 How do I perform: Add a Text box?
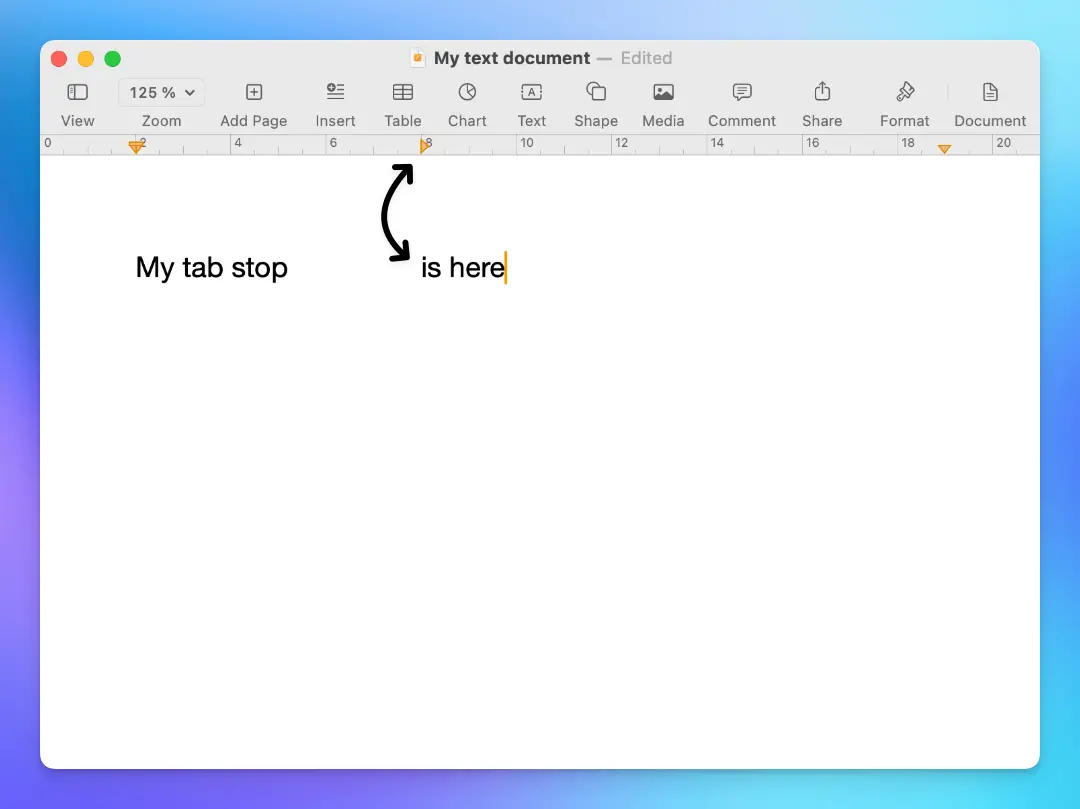coord(531,99)
